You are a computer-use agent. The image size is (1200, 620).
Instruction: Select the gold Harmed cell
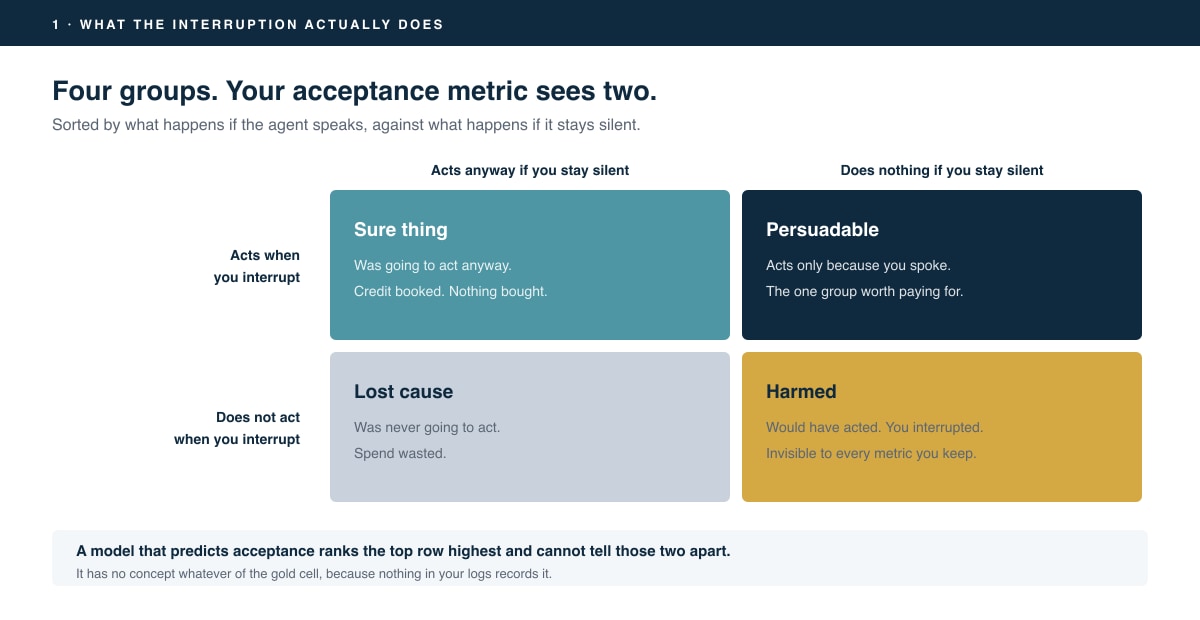[x=942, y=427]
